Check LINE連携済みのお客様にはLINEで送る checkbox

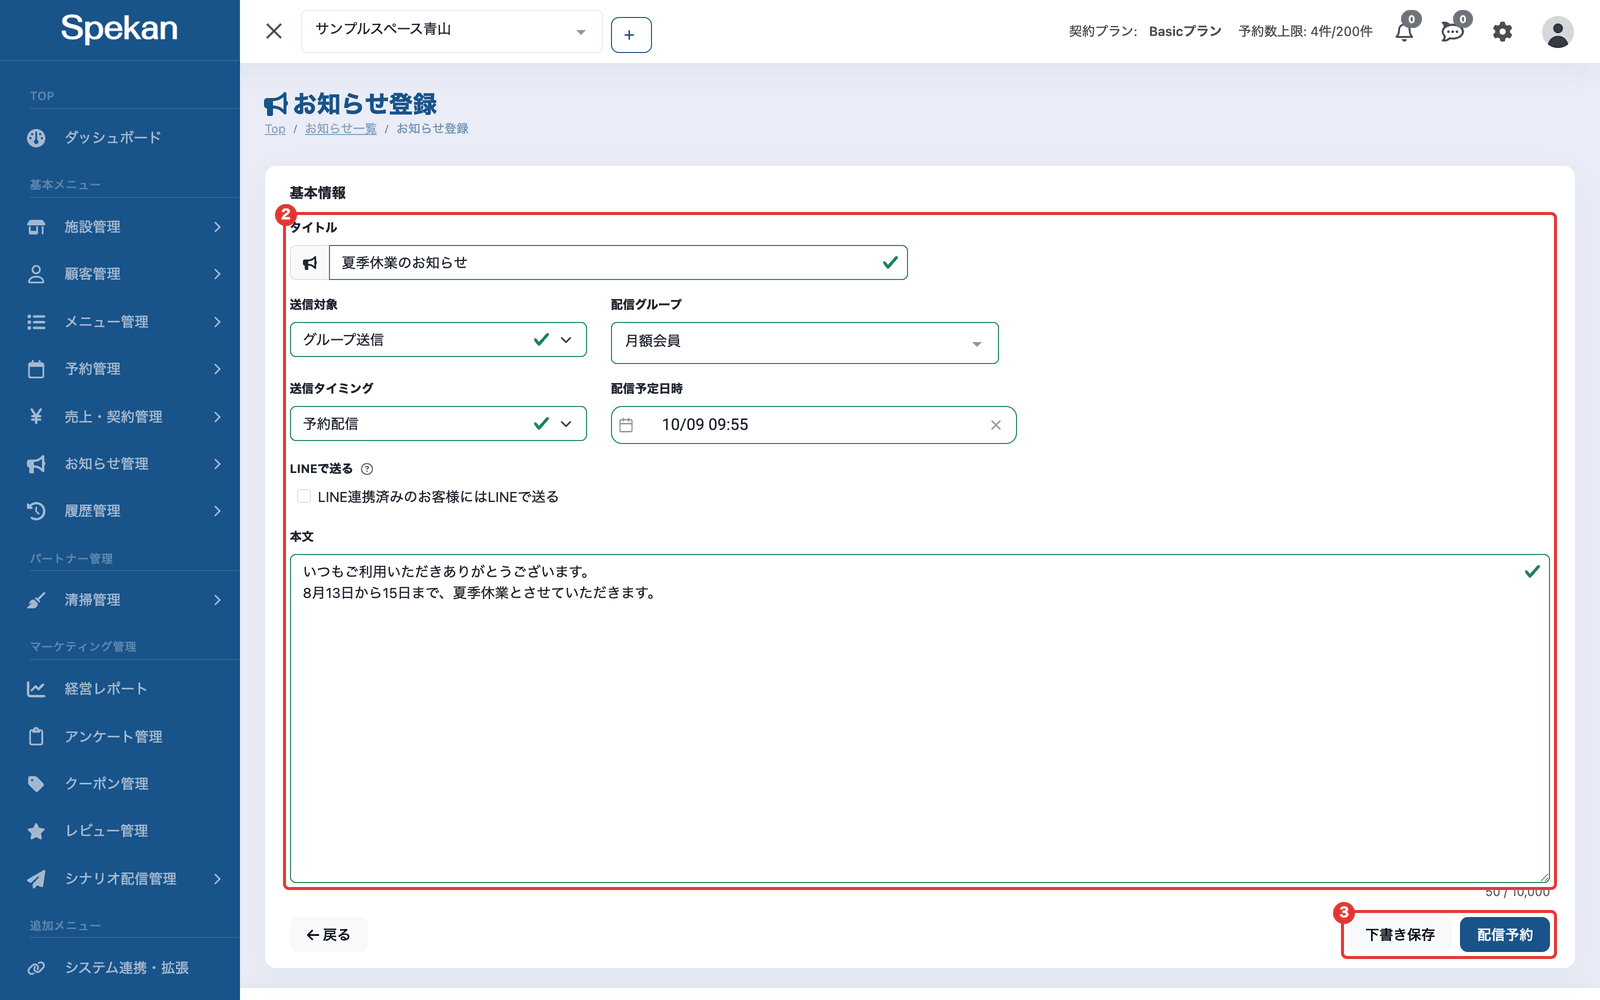[304, 496]
